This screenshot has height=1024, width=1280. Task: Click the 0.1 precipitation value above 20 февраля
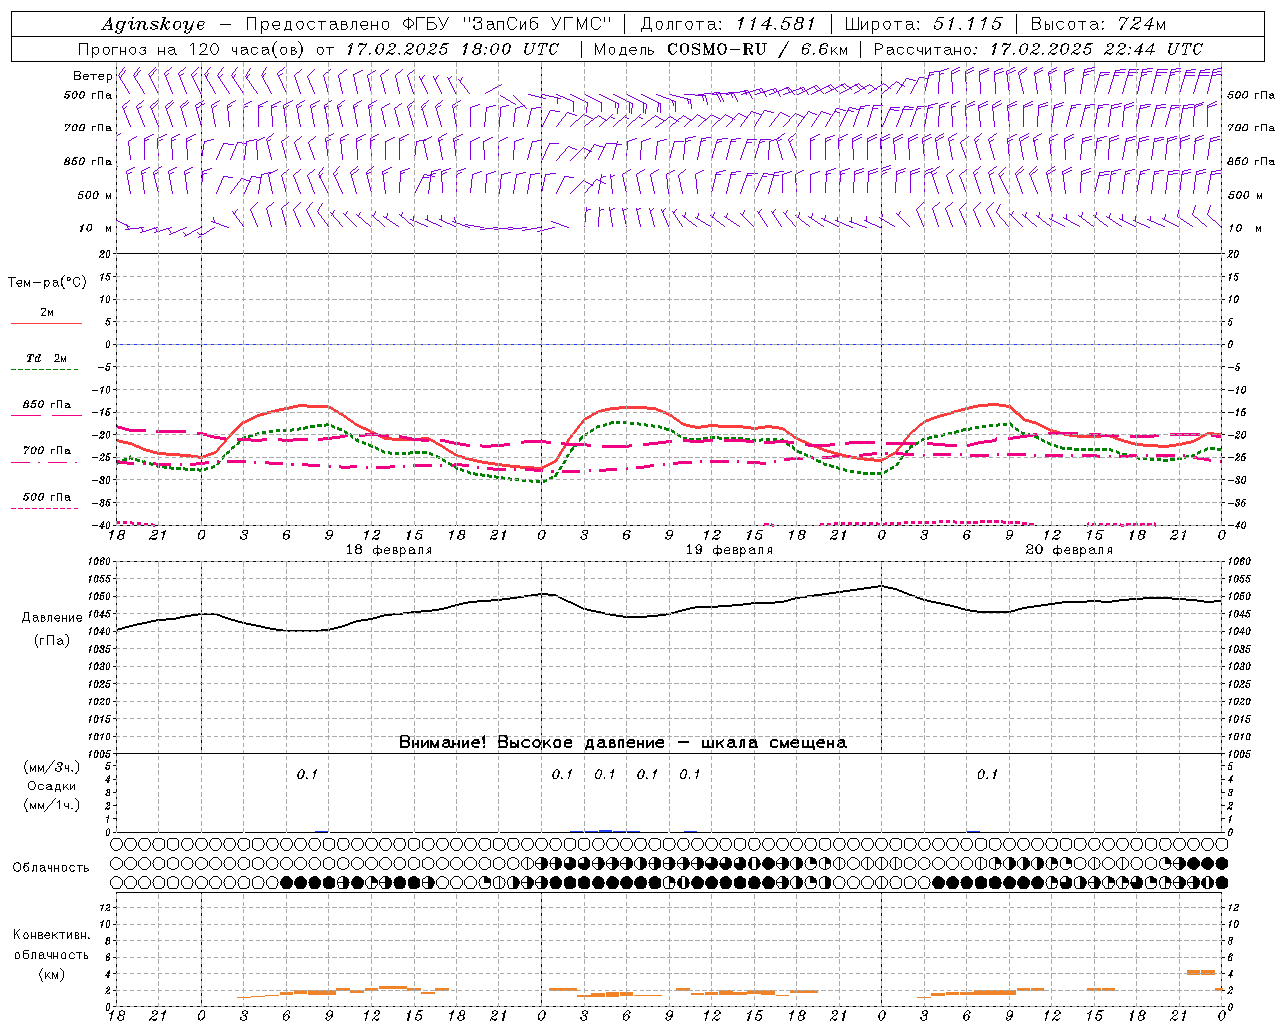tap(987, 774)
